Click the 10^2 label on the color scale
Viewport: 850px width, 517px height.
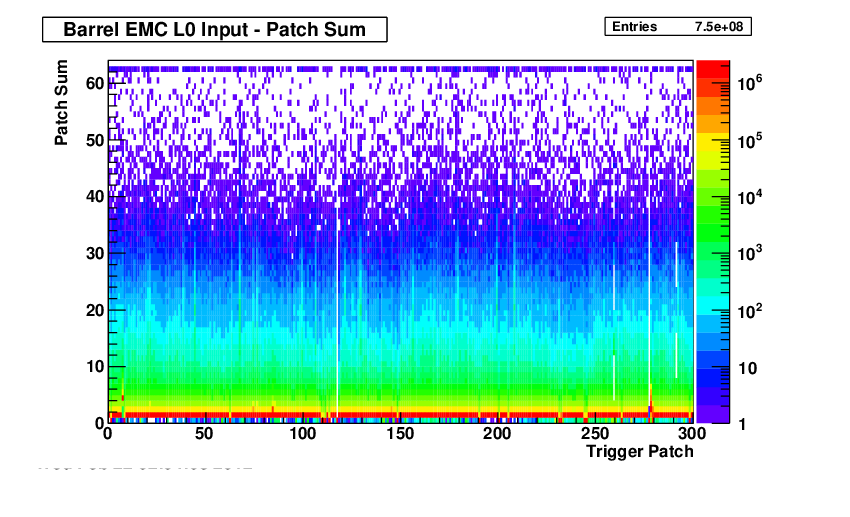[750, 311]
